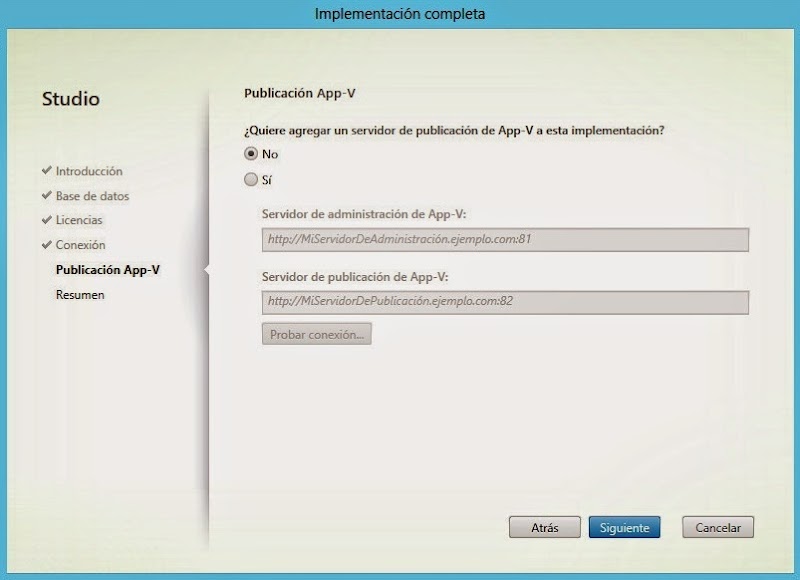Open the Conexión step

click(81, 245)
